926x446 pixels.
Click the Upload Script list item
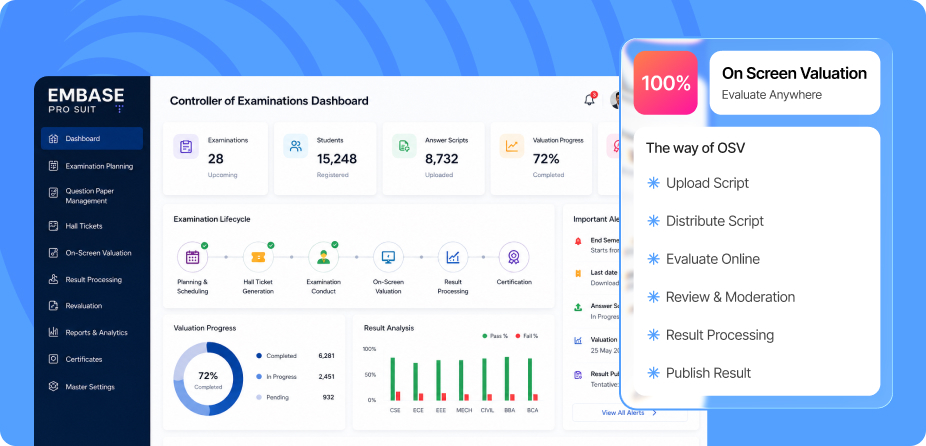tap(698, 183)
